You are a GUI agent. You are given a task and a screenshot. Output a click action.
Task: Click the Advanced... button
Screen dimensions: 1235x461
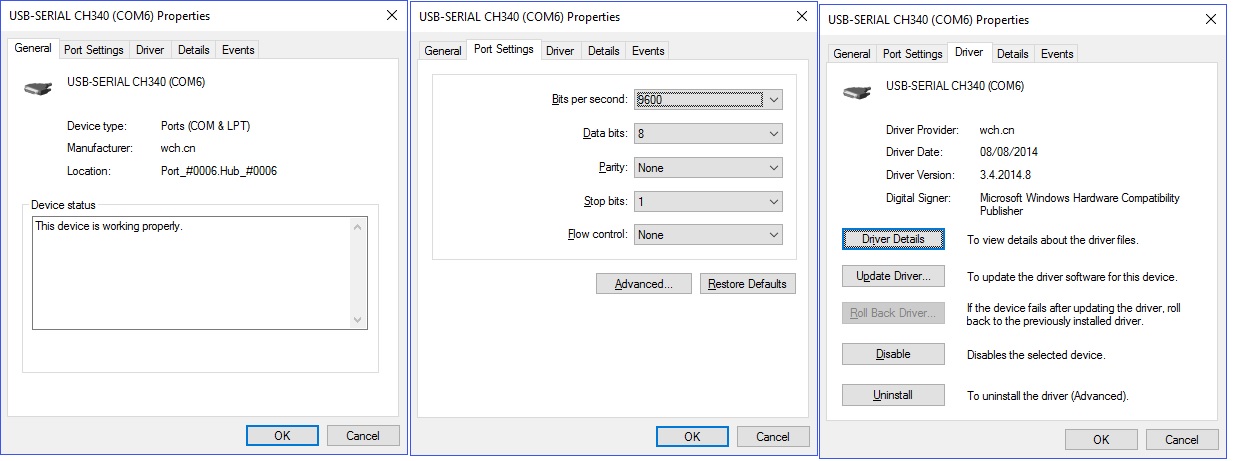pyautogui.click(x=643, y=284)
